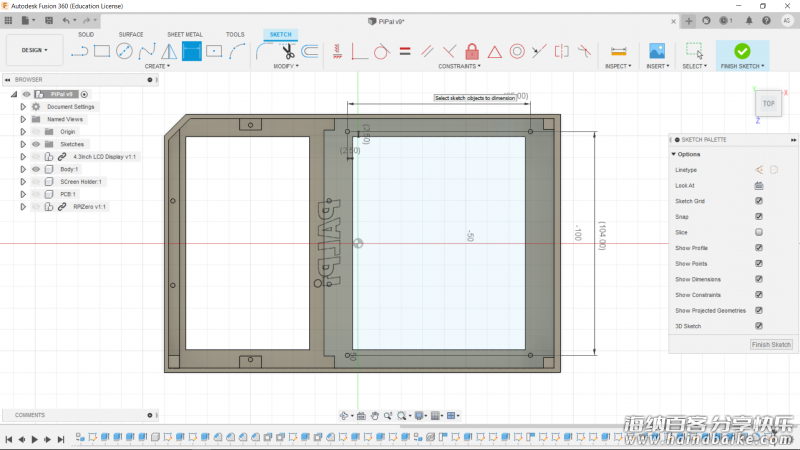Image resolution: width=800 pixels, height=450 pixels.
Task: Apply the Equal constraint
Action: point(405,51)
